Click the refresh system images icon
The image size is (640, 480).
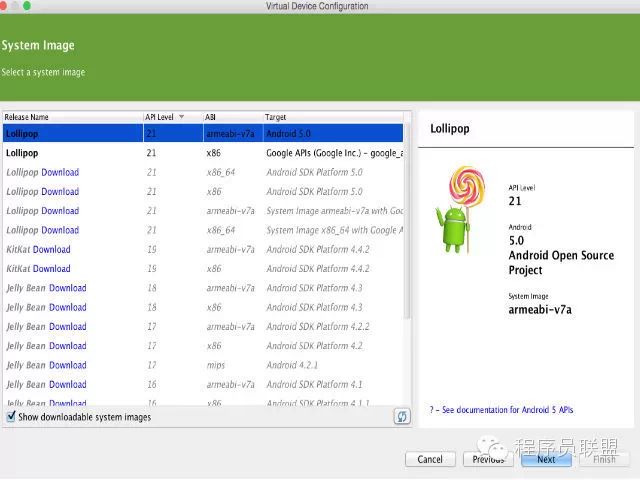click(402, 416)
